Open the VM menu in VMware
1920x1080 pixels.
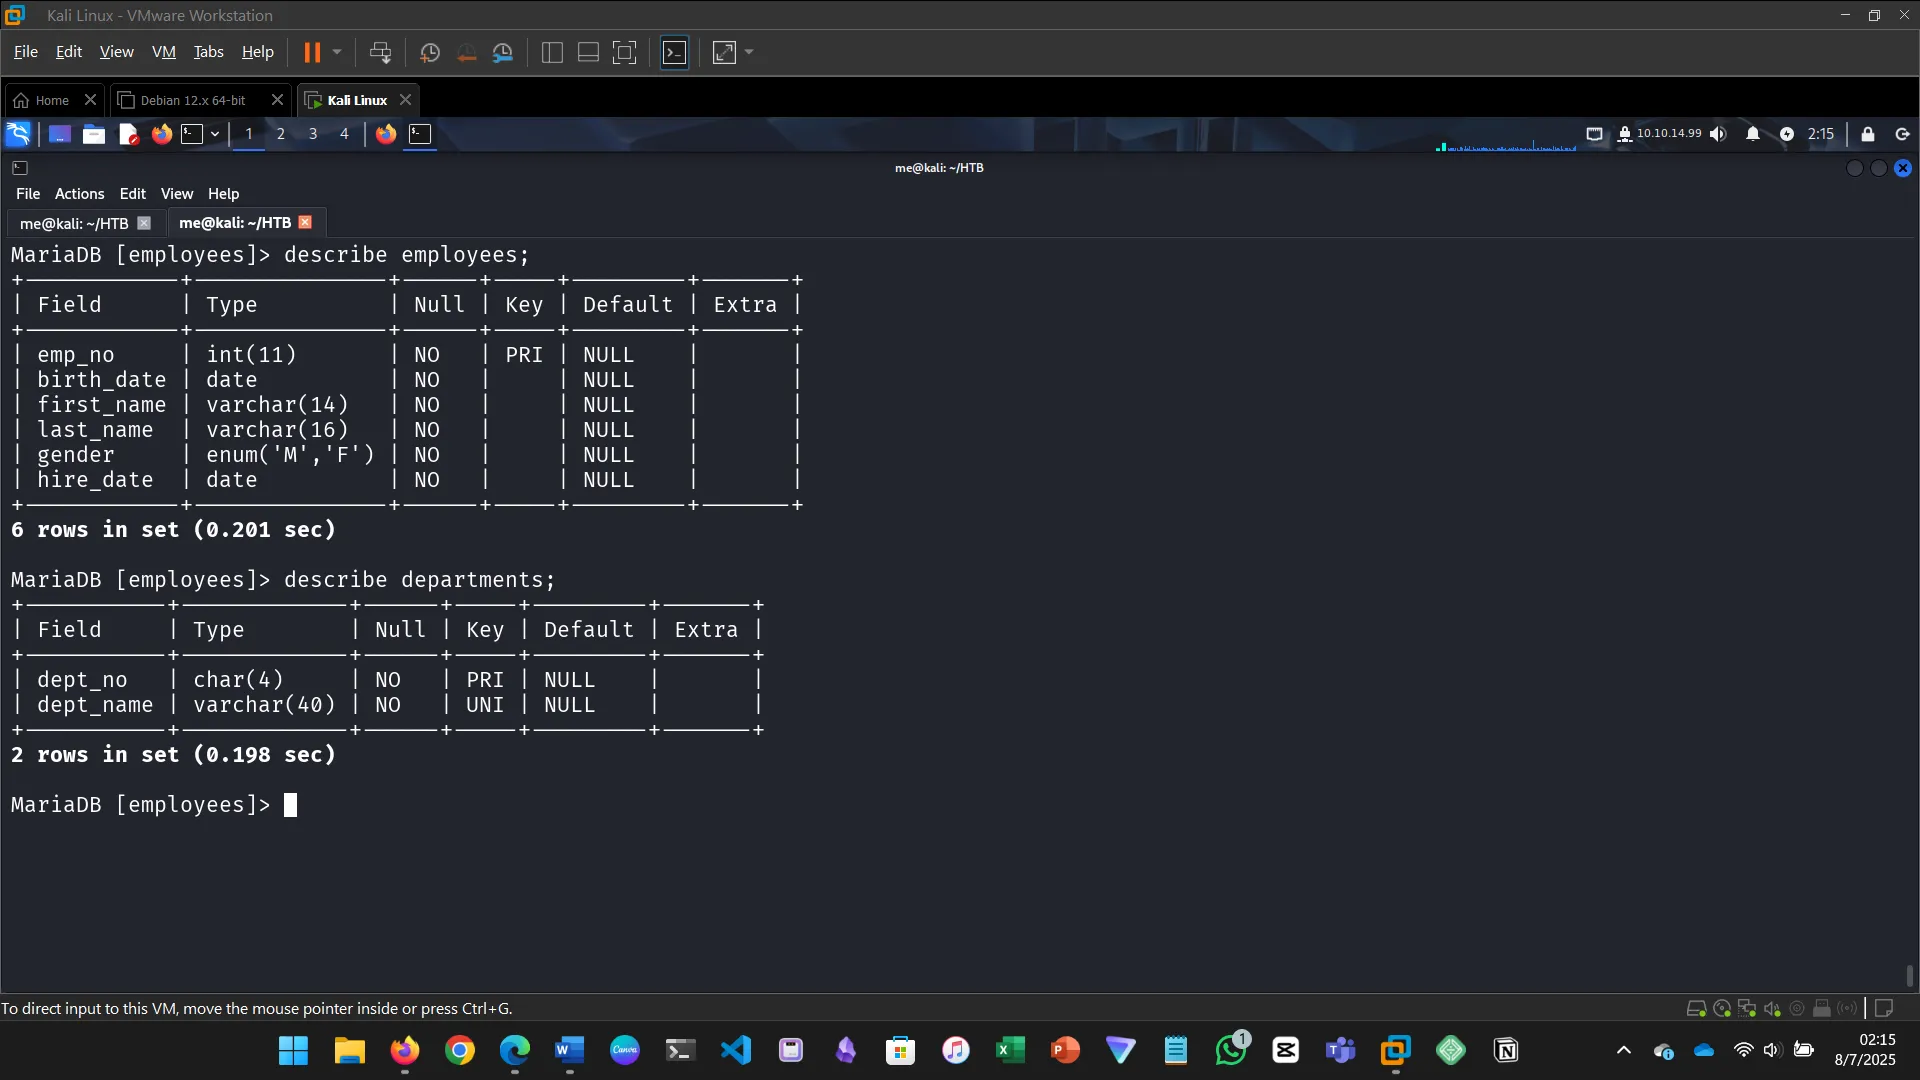click(x=163, y=52)
